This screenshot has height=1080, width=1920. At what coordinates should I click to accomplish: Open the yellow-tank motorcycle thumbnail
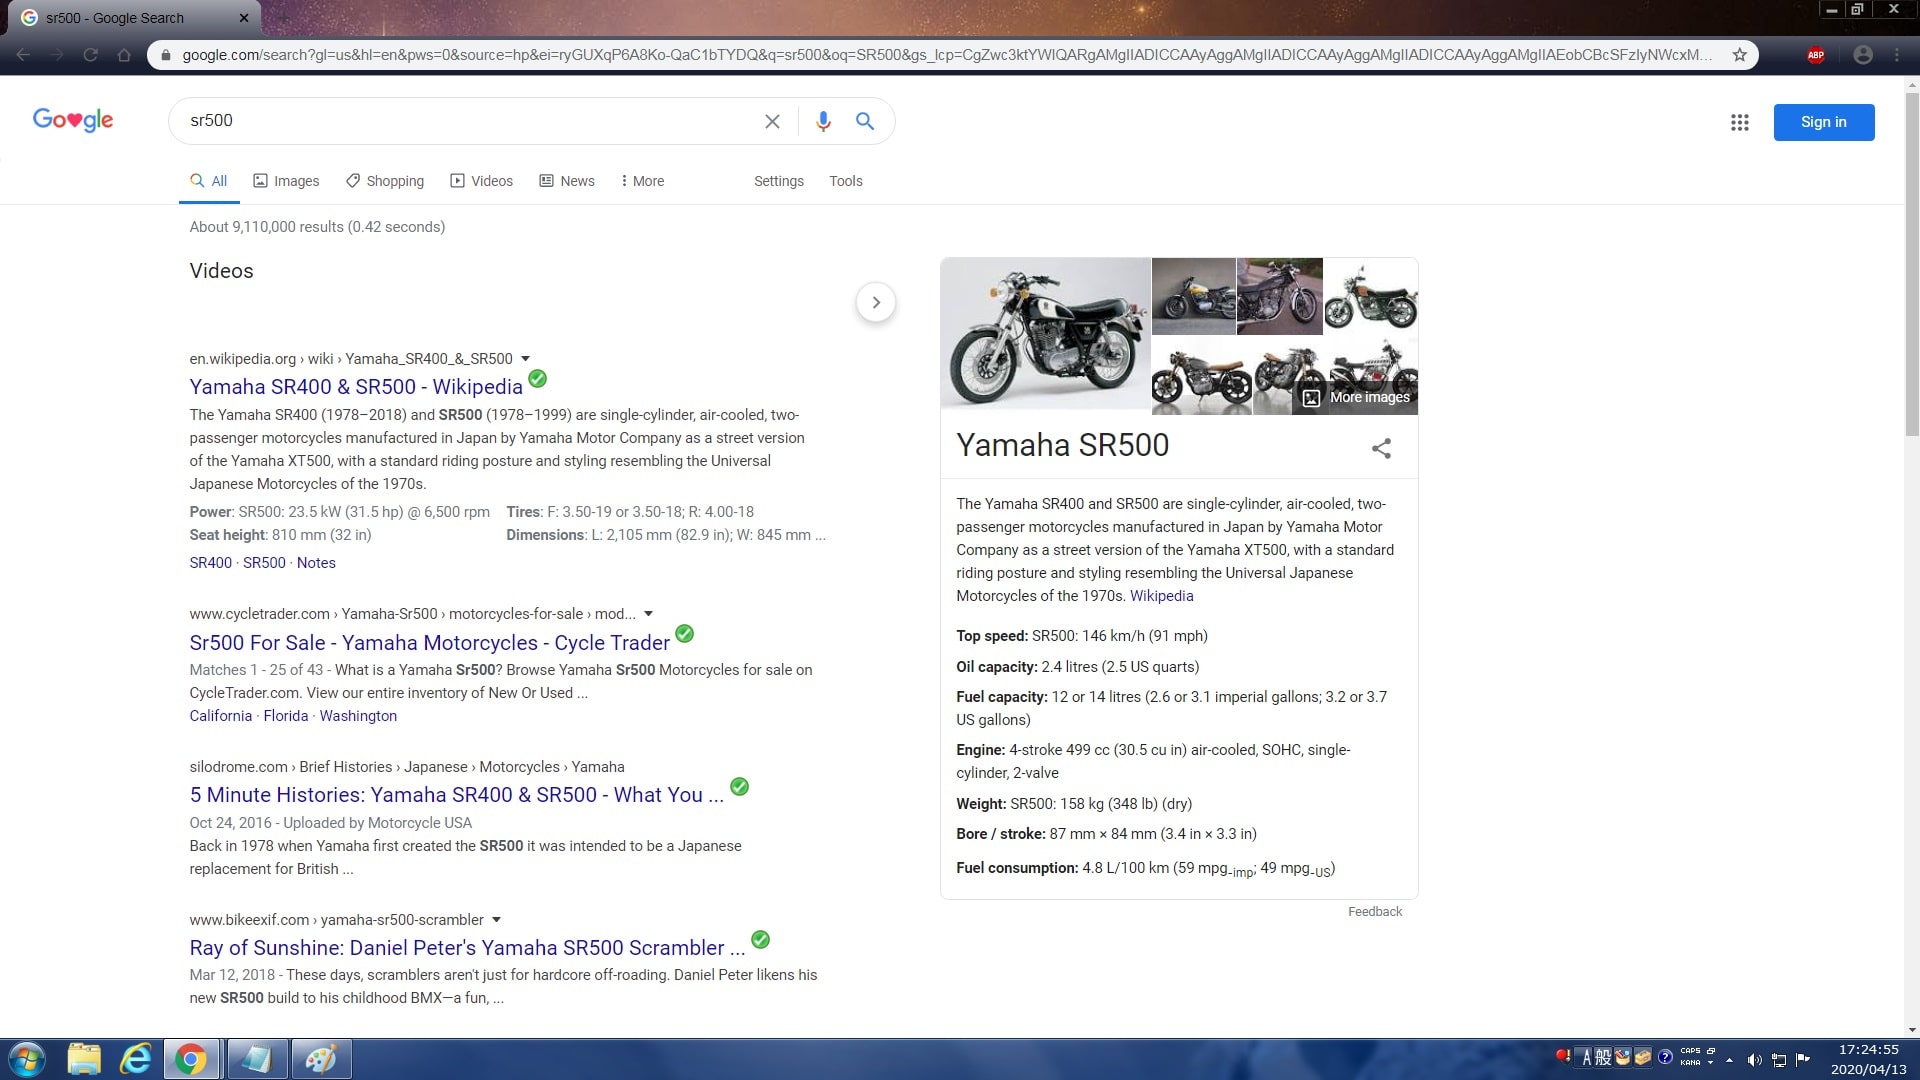click(x=1193, y=296)
